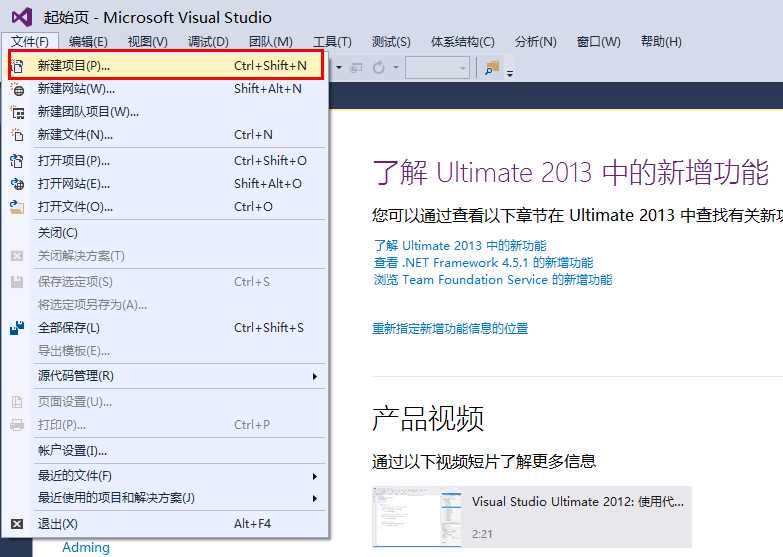Click link 重新指定新增功能信息的位置
This screenshot has width=783, height=557.
click(x=450, y=328)
